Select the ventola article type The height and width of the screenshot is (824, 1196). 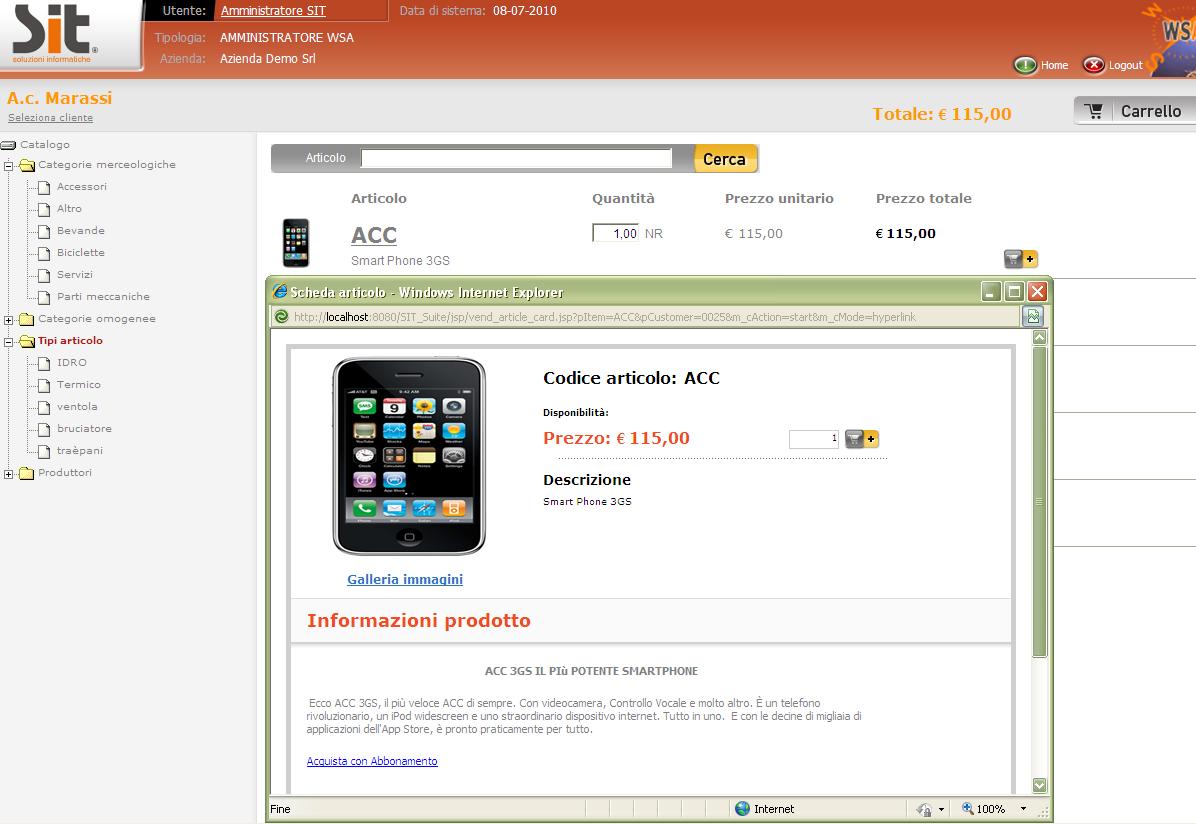(x=77, y=407)
